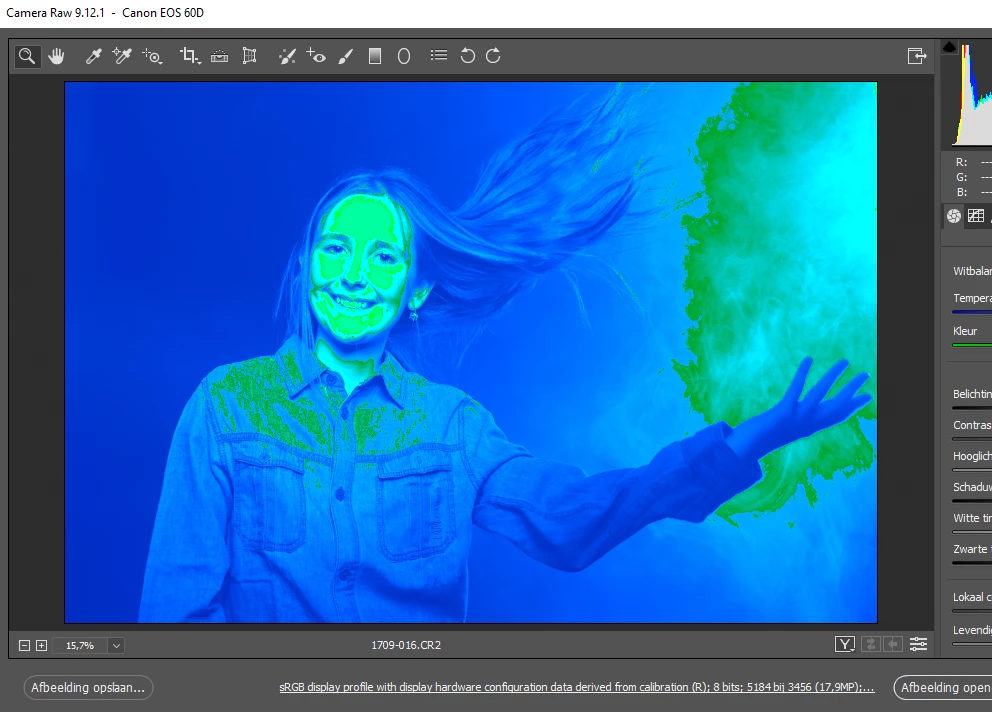Viewport: 992px width, 712px height.
Task: Click the 15,7% zoom level field
Action: pyautogui.click(x=80, y=646)
